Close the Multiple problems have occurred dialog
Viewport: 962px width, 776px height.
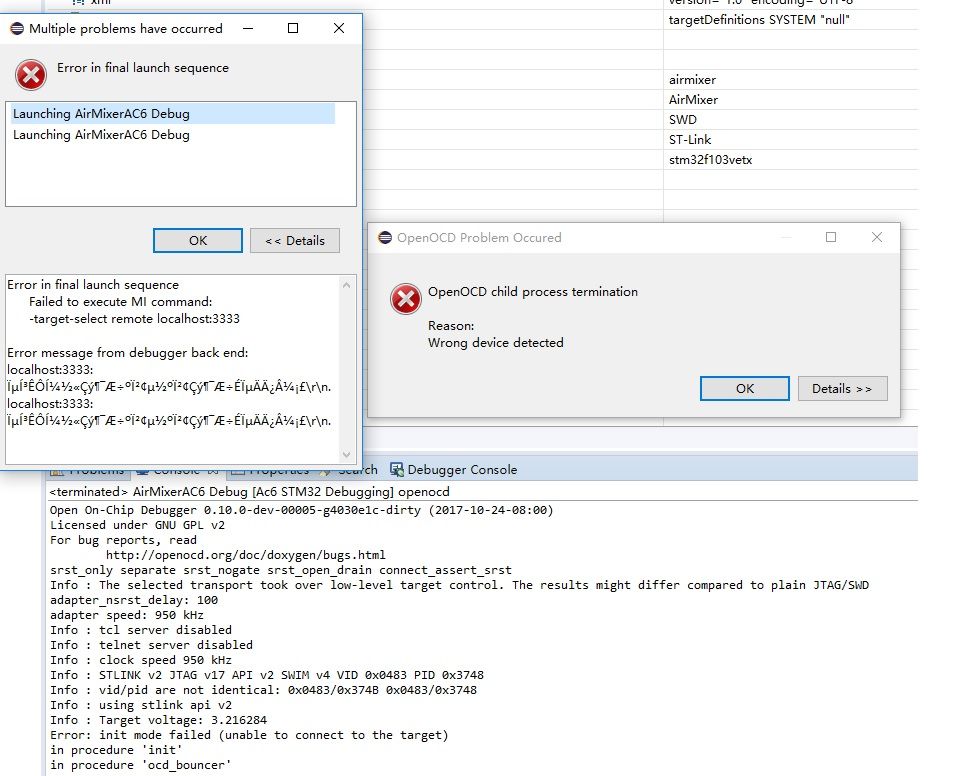coord(339,28)
